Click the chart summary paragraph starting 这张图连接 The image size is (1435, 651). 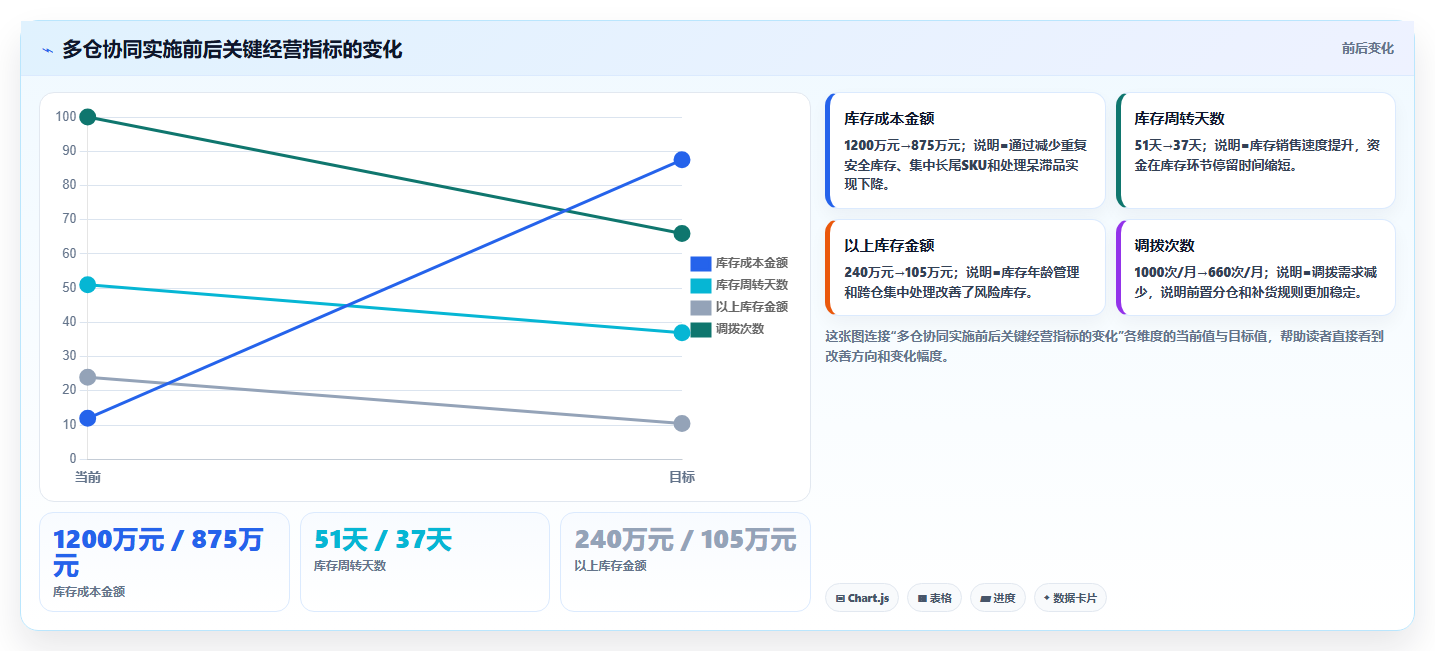point(1104,346)
